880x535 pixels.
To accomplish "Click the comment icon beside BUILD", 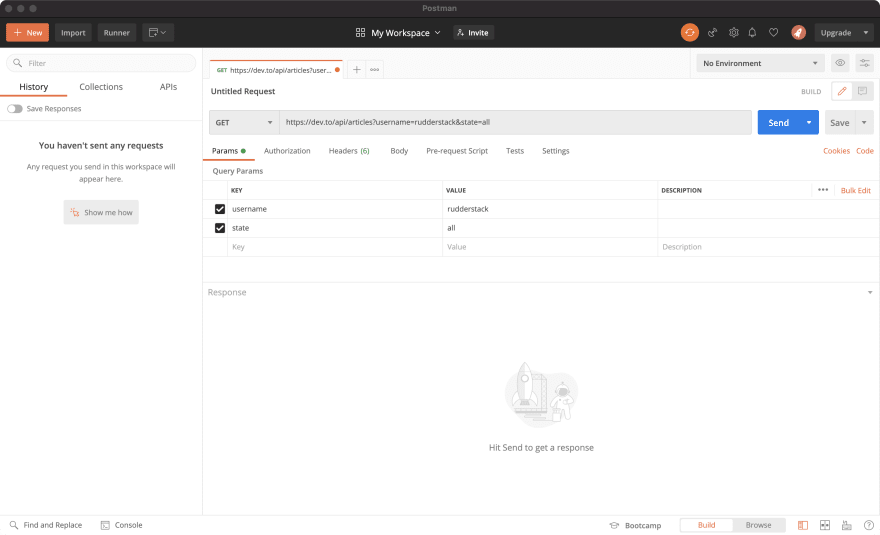I will [x=861, y=91].
